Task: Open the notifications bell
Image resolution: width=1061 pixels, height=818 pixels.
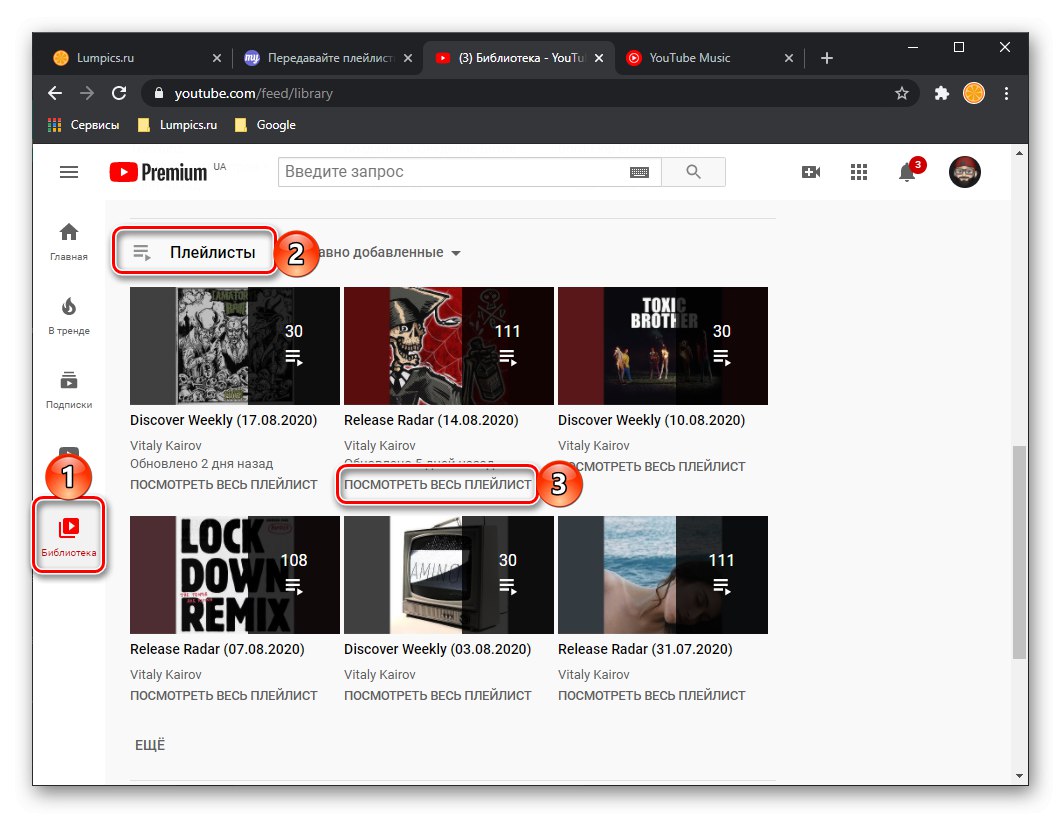Action: [x=907, y=172]
